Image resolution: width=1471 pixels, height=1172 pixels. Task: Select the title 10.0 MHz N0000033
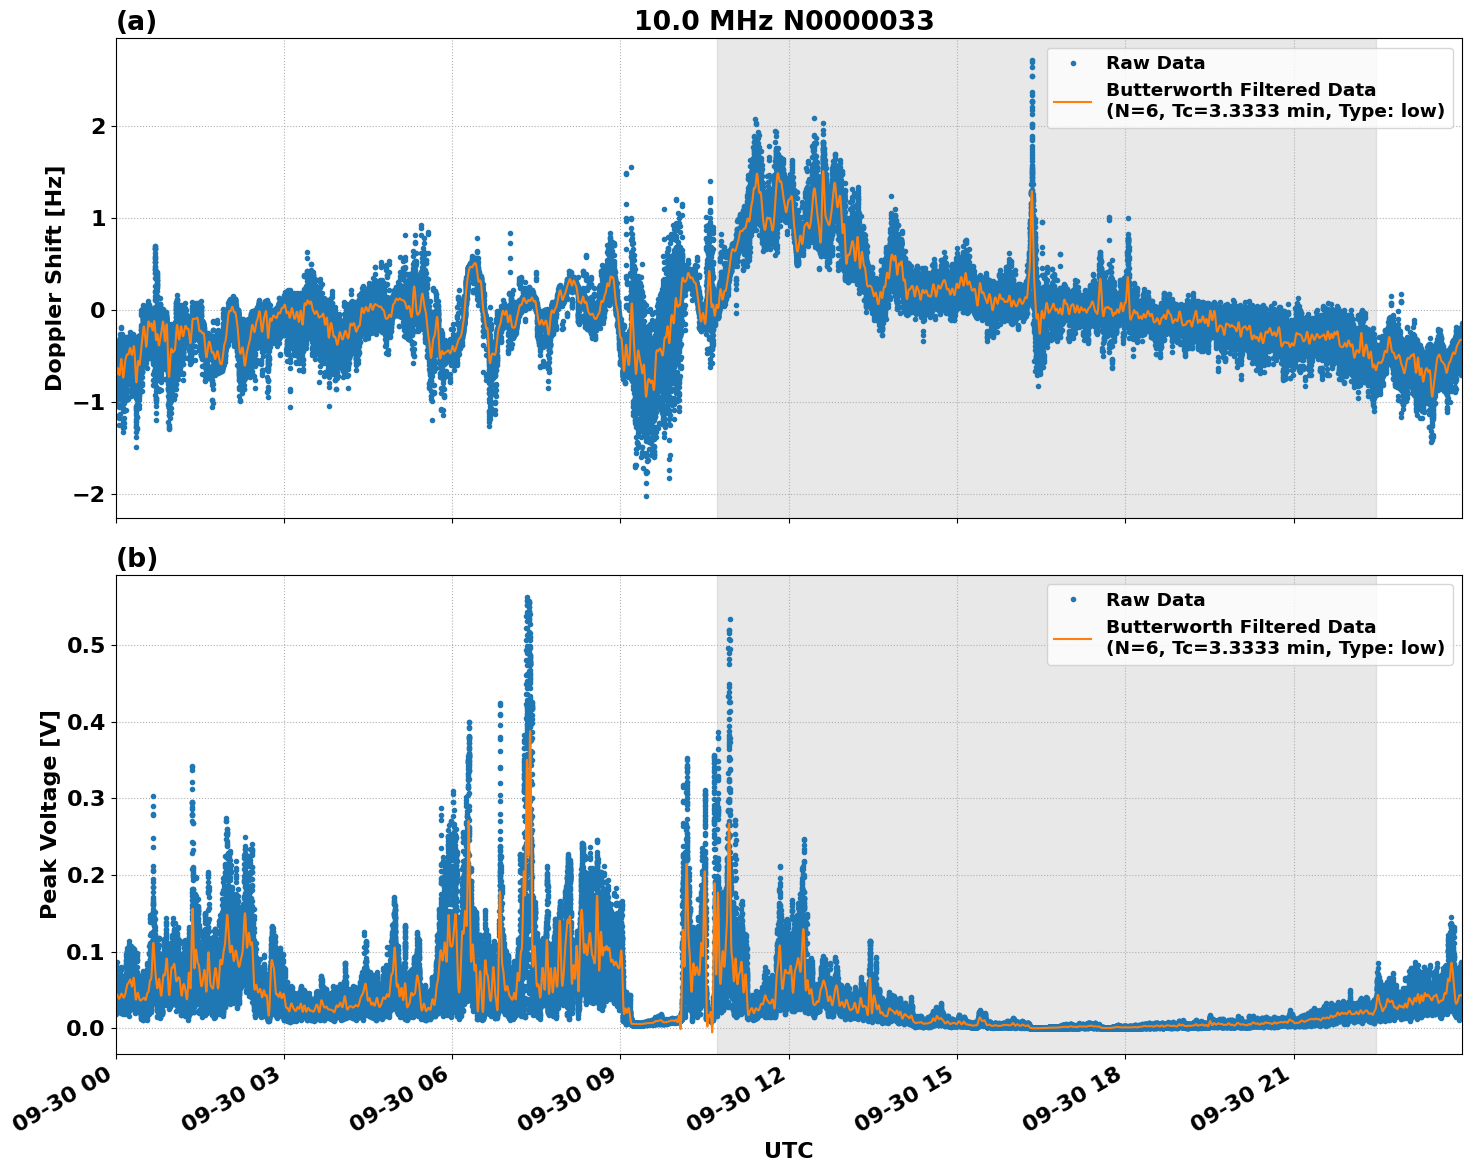tap(786, 20)
